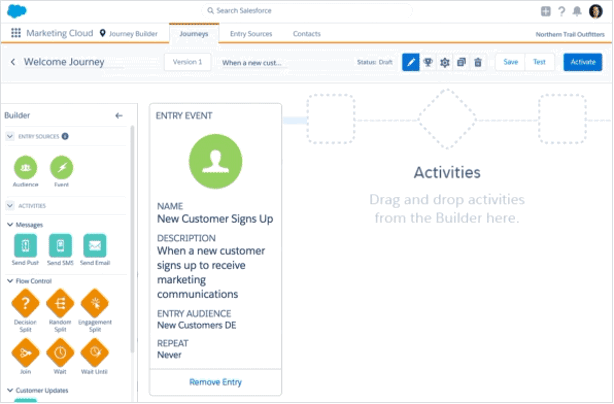Open the user profile avatar
The image size is (614, 404).
[596, 11]
